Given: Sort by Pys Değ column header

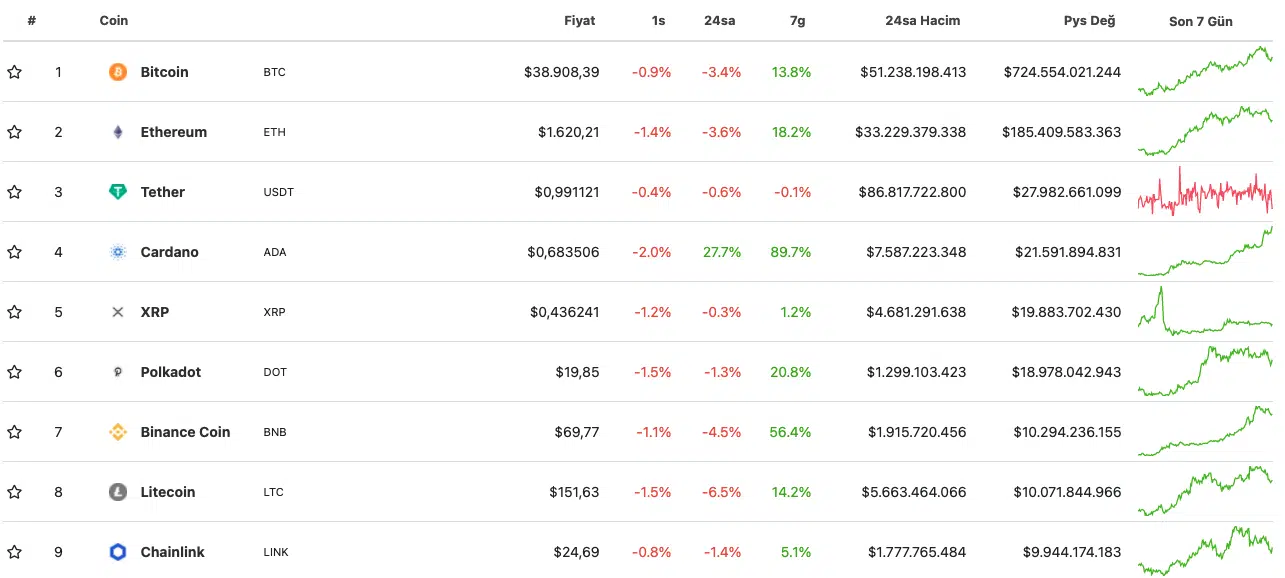Looking at the screenshot, I should coord(1089,20).
